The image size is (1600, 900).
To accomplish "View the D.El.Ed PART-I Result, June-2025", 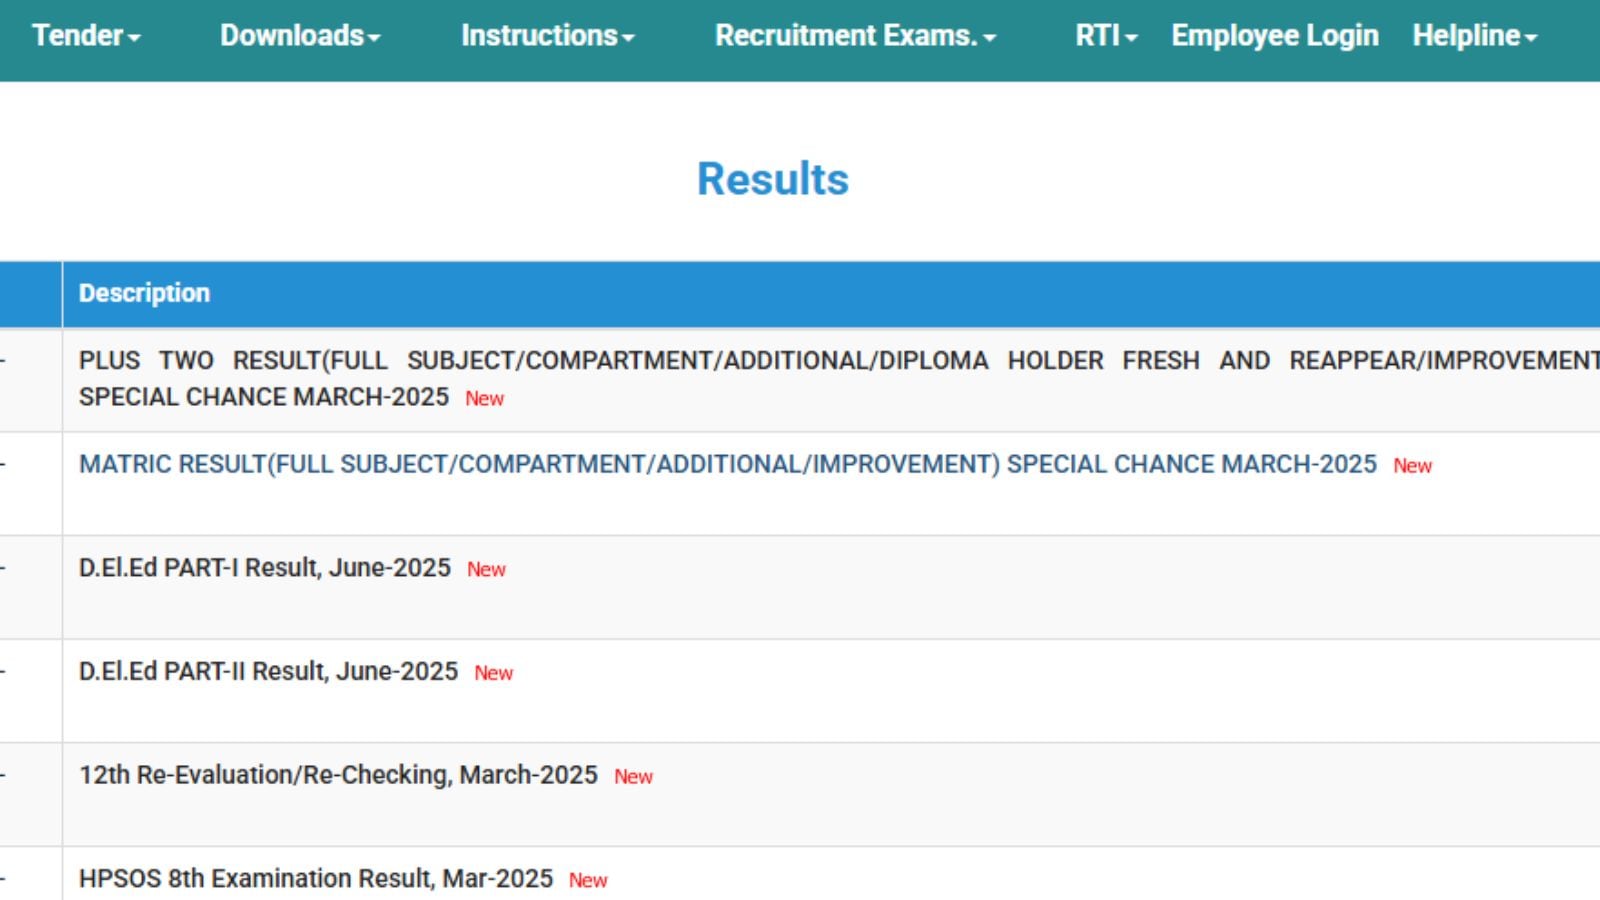I will pos(265,568).
